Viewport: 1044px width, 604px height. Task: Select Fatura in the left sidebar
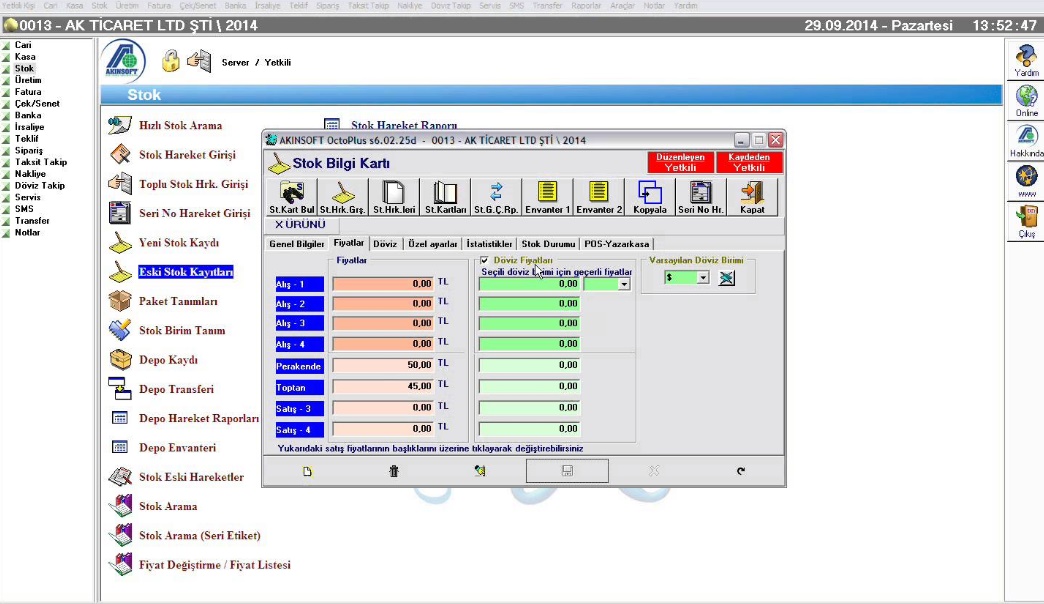click(x=28, y=92)
